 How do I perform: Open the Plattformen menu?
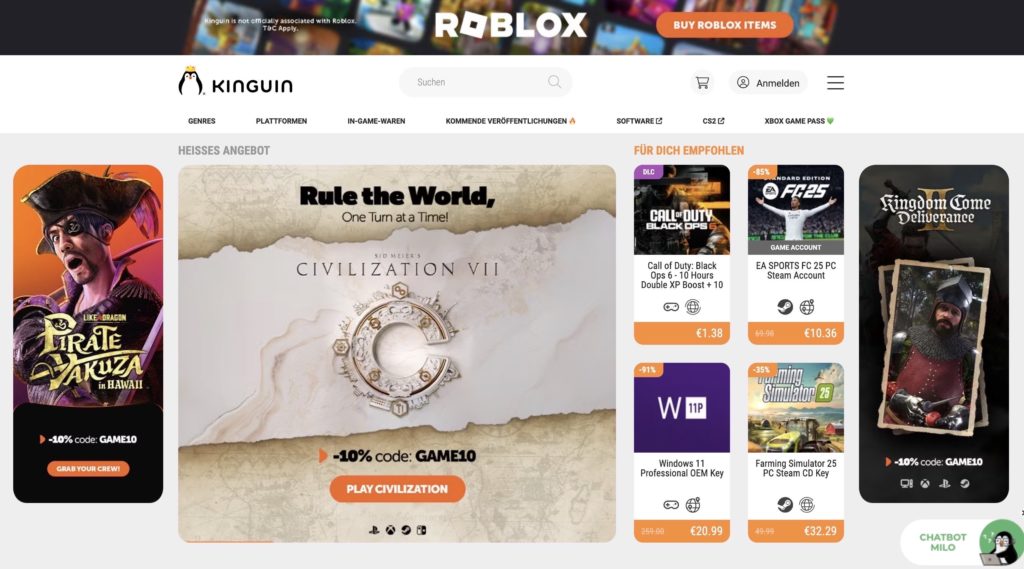pyautogui.click(x=281, y=121)
